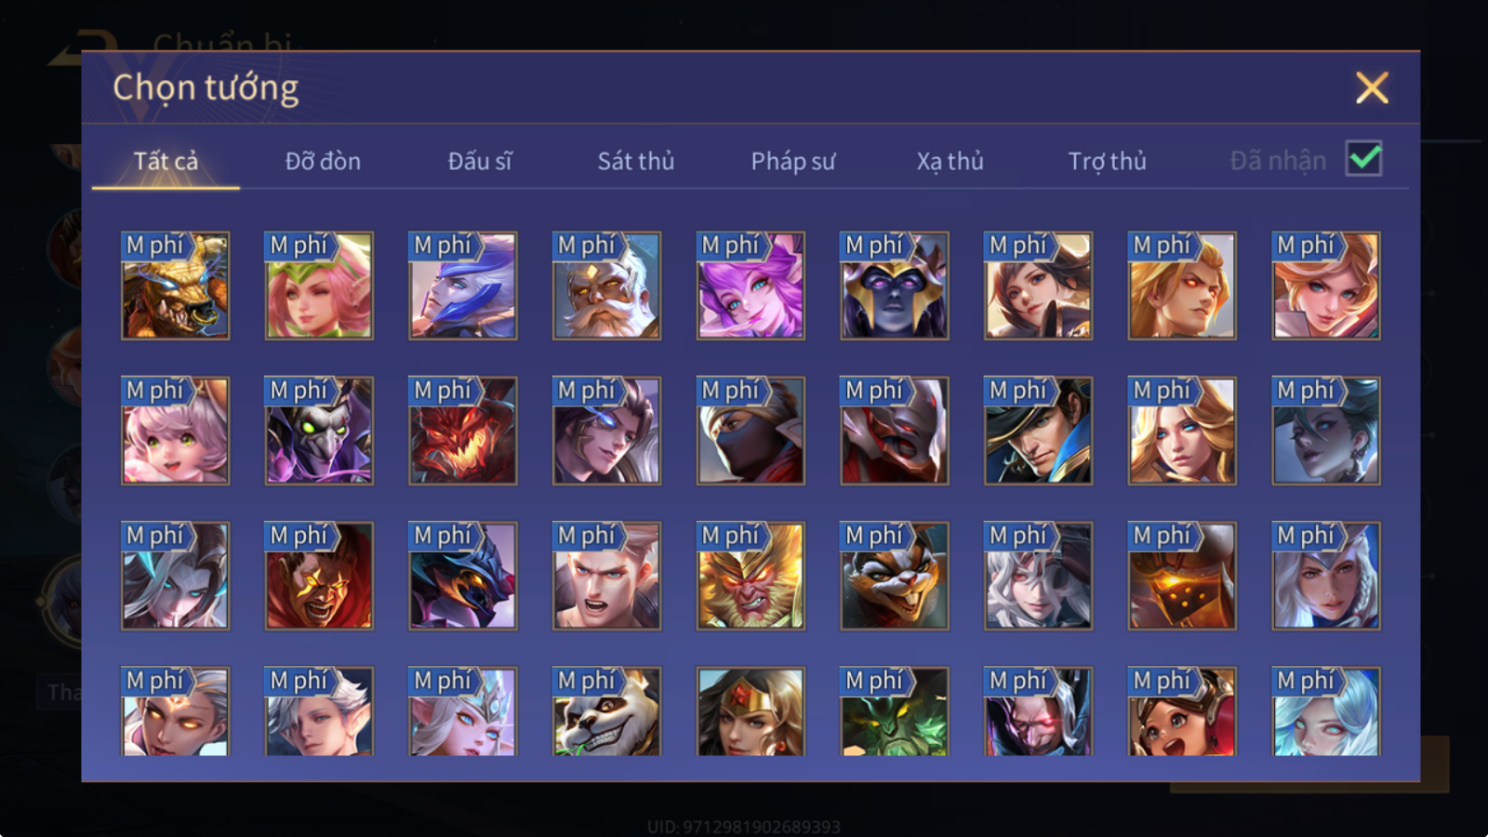Open the Sát thủ tab

636,161
